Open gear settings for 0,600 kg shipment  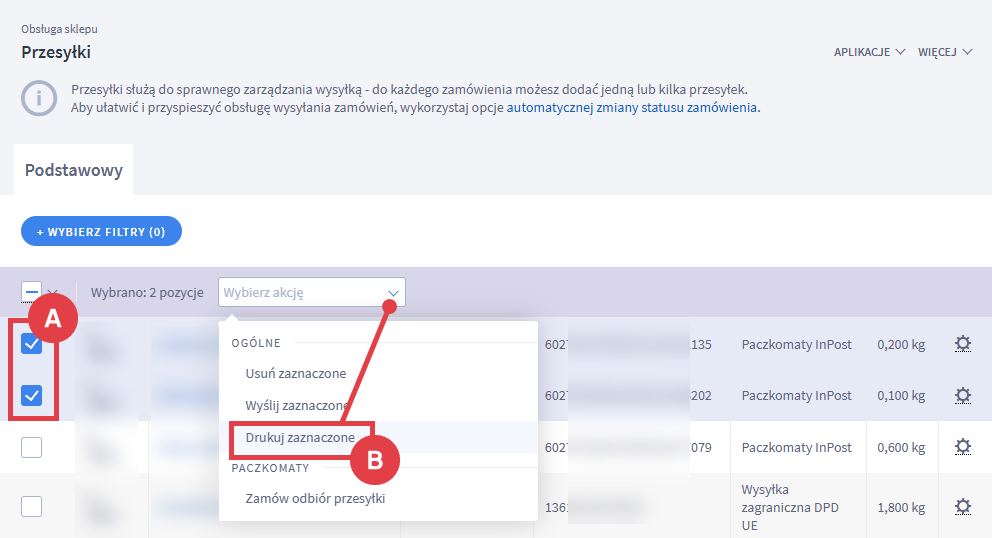962,447
